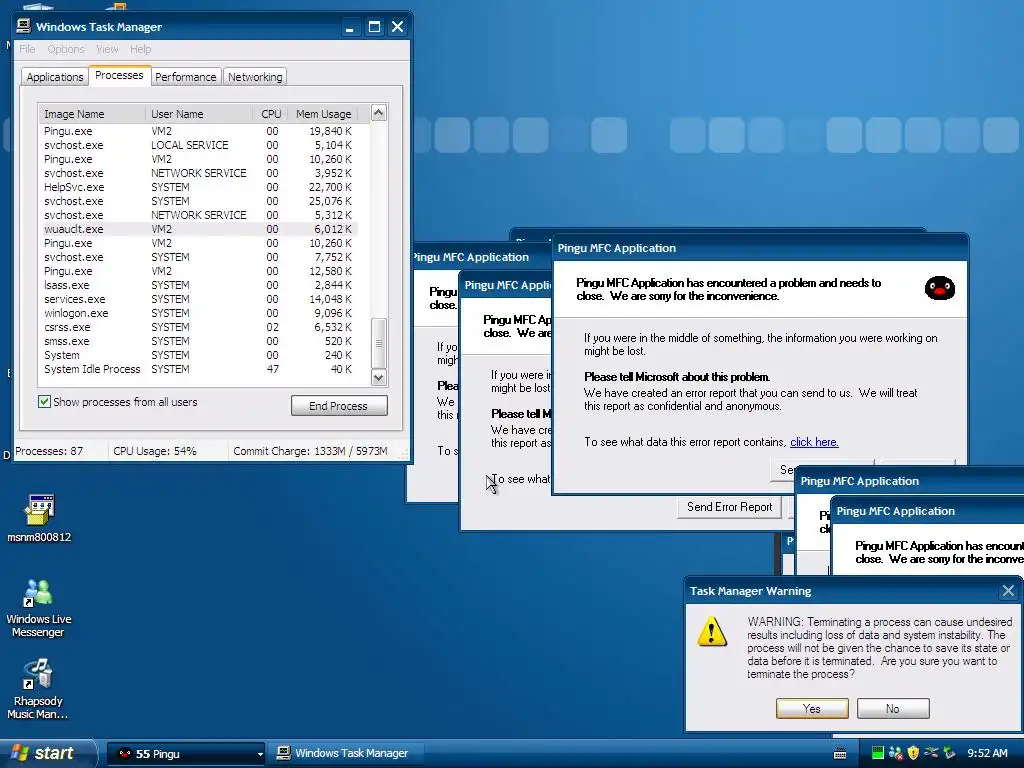Click the Windows Task Manager taskbar button
The width and height of the screenshot is (1024, 768).
pos(346,754)
